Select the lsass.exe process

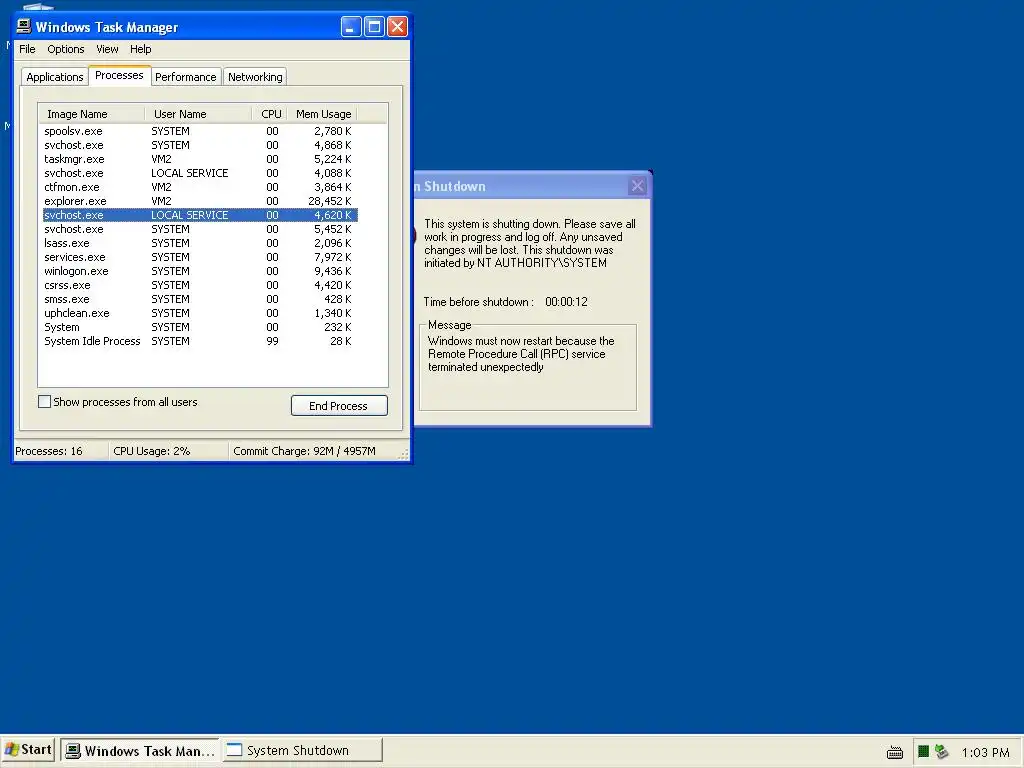(x=200, y=243)
